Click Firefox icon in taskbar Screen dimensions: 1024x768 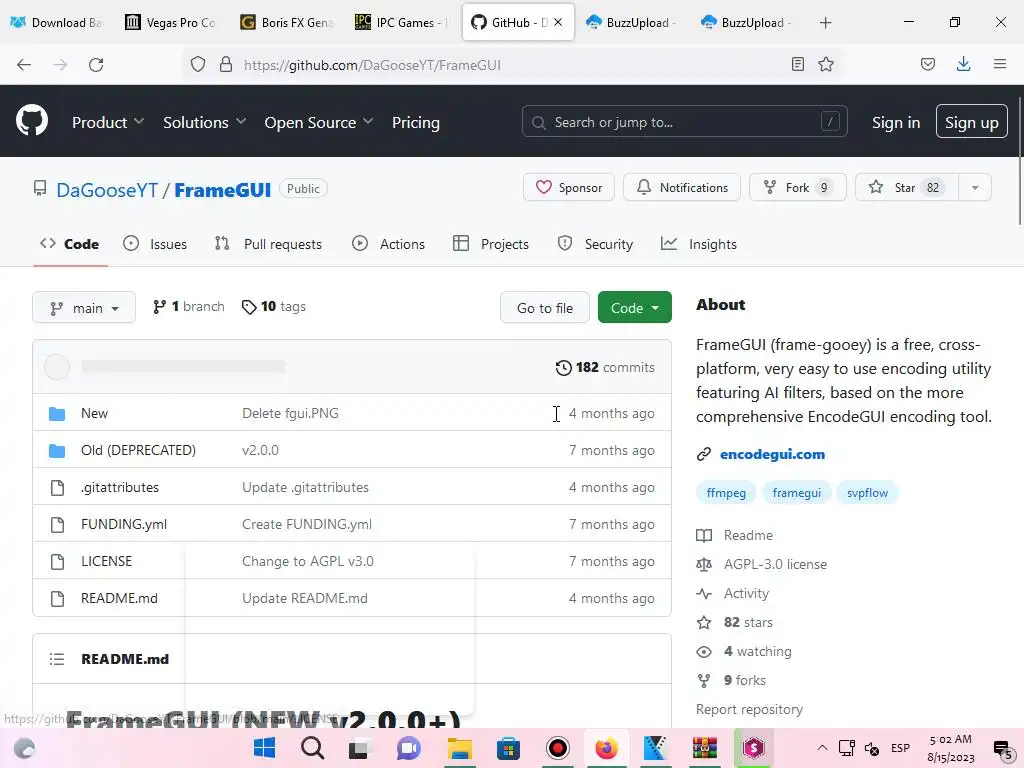pos(606,748)
